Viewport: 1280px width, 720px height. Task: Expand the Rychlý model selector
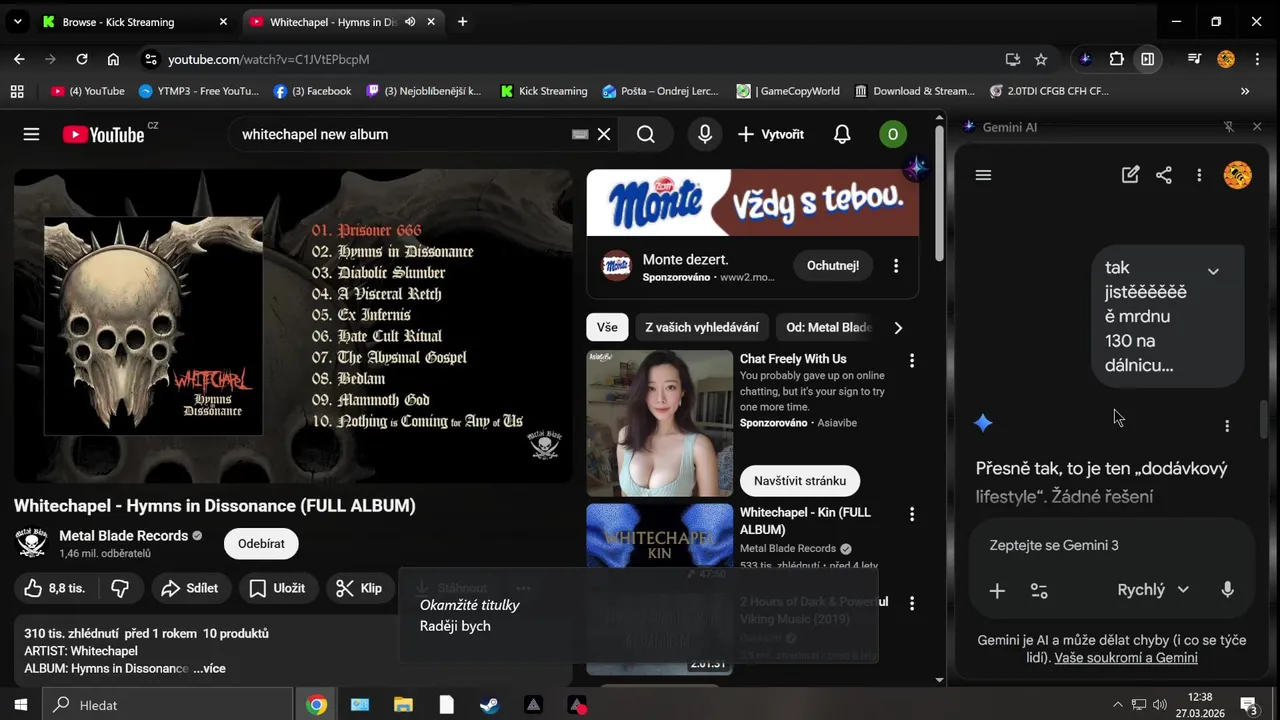click(x=1153, y=590)
